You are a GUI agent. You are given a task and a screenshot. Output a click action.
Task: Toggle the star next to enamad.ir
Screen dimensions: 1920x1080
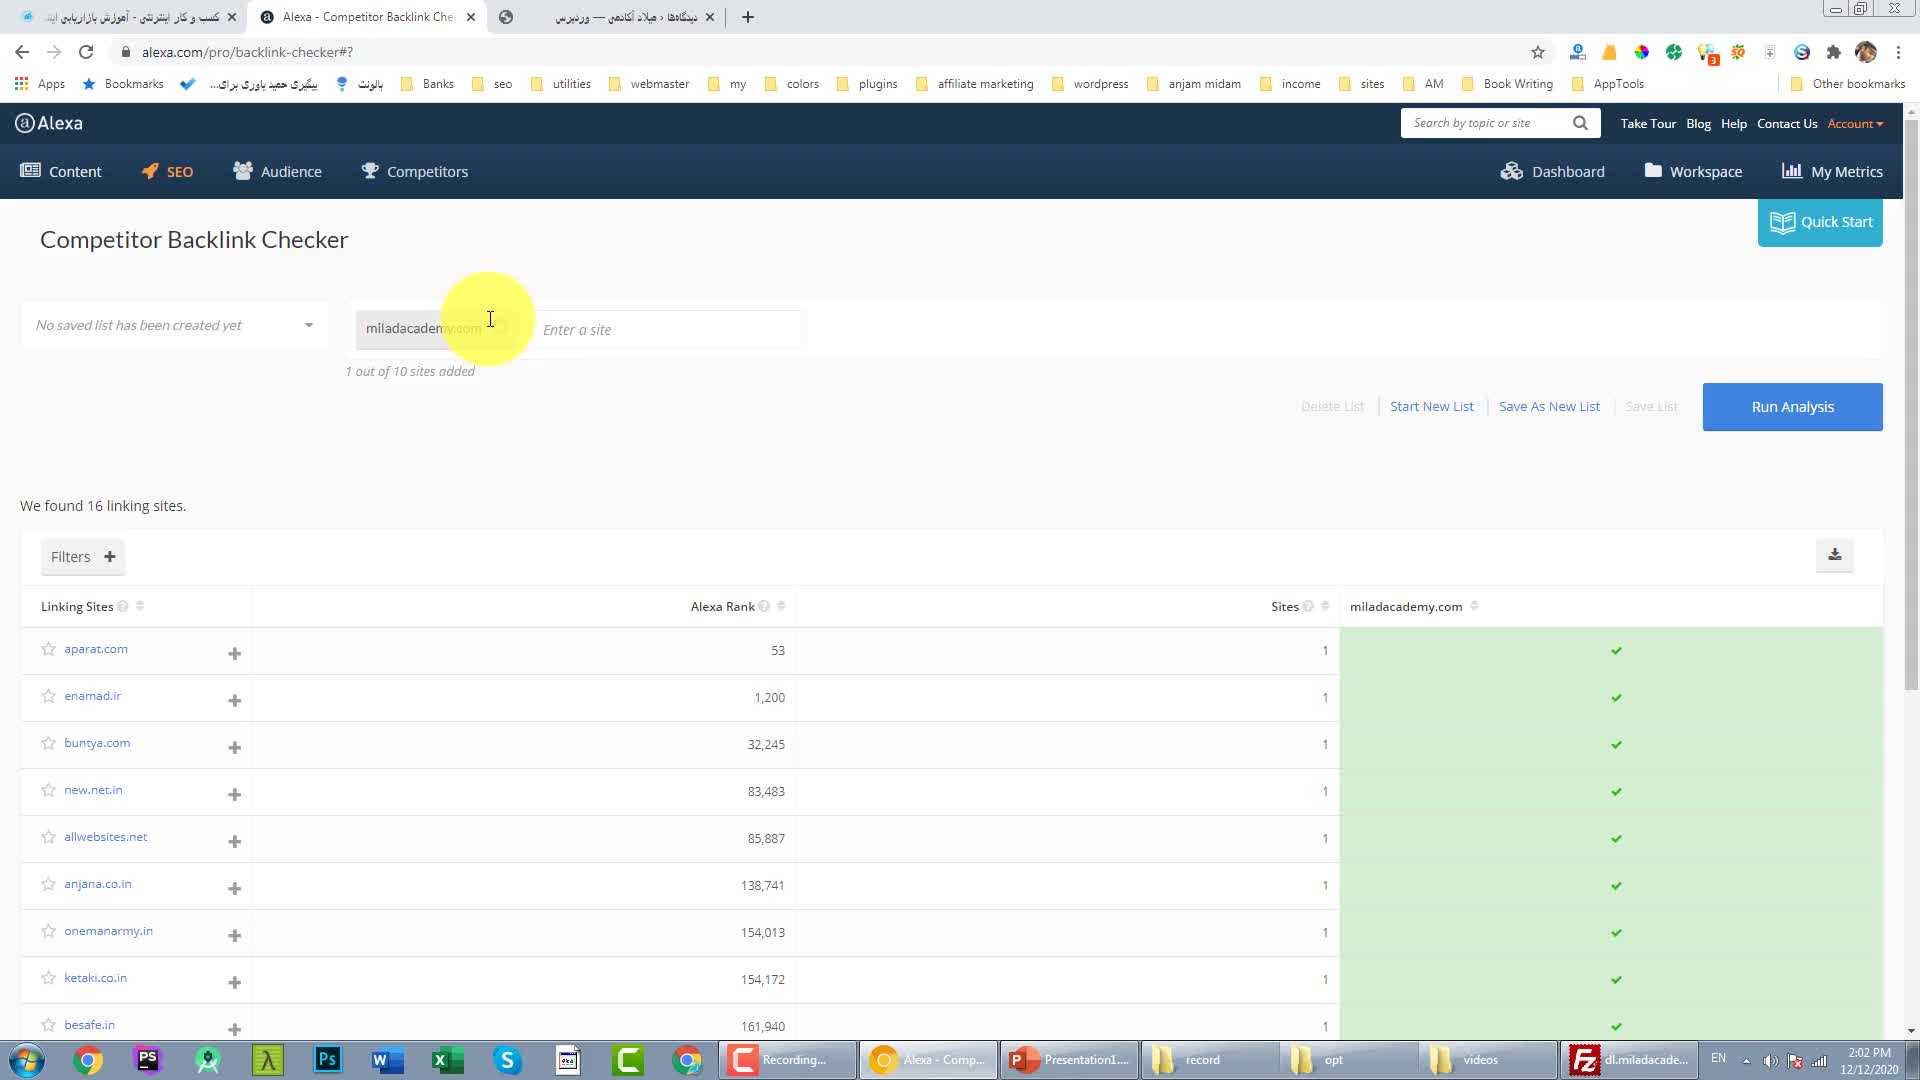tap(48, 696)
